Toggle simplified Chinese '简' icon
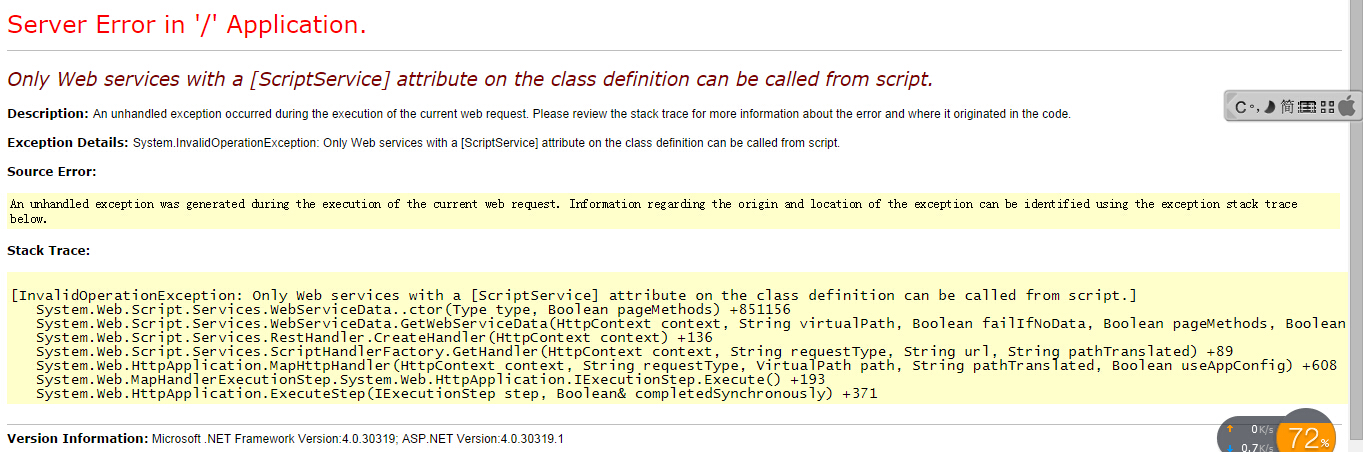 coord(1287,106)
